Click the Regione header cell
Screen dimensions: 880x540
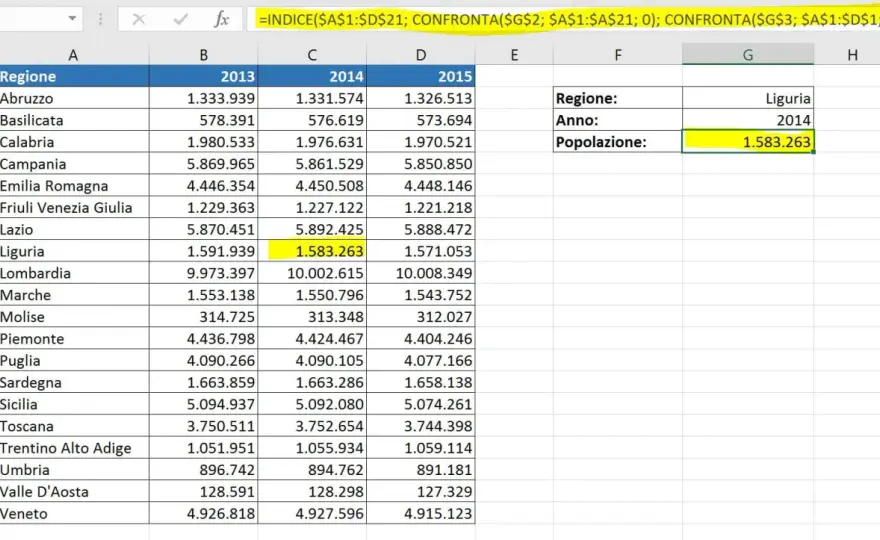[75, 76]
